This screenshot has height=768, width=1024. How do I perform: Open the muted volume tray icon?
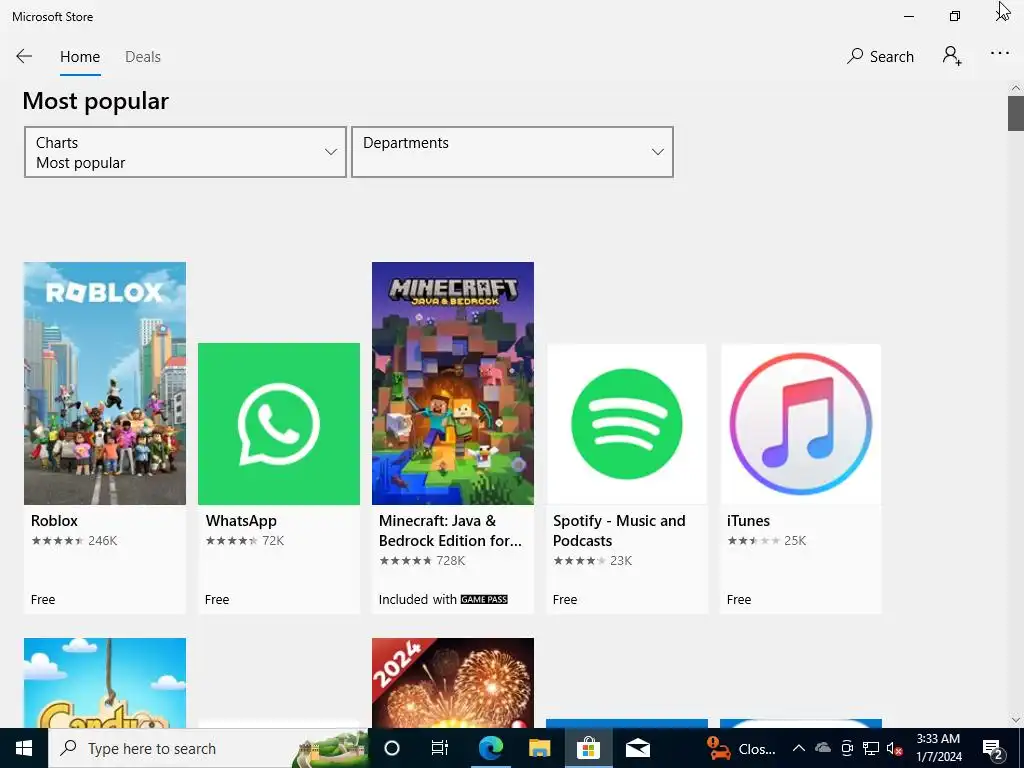[895, 748]
